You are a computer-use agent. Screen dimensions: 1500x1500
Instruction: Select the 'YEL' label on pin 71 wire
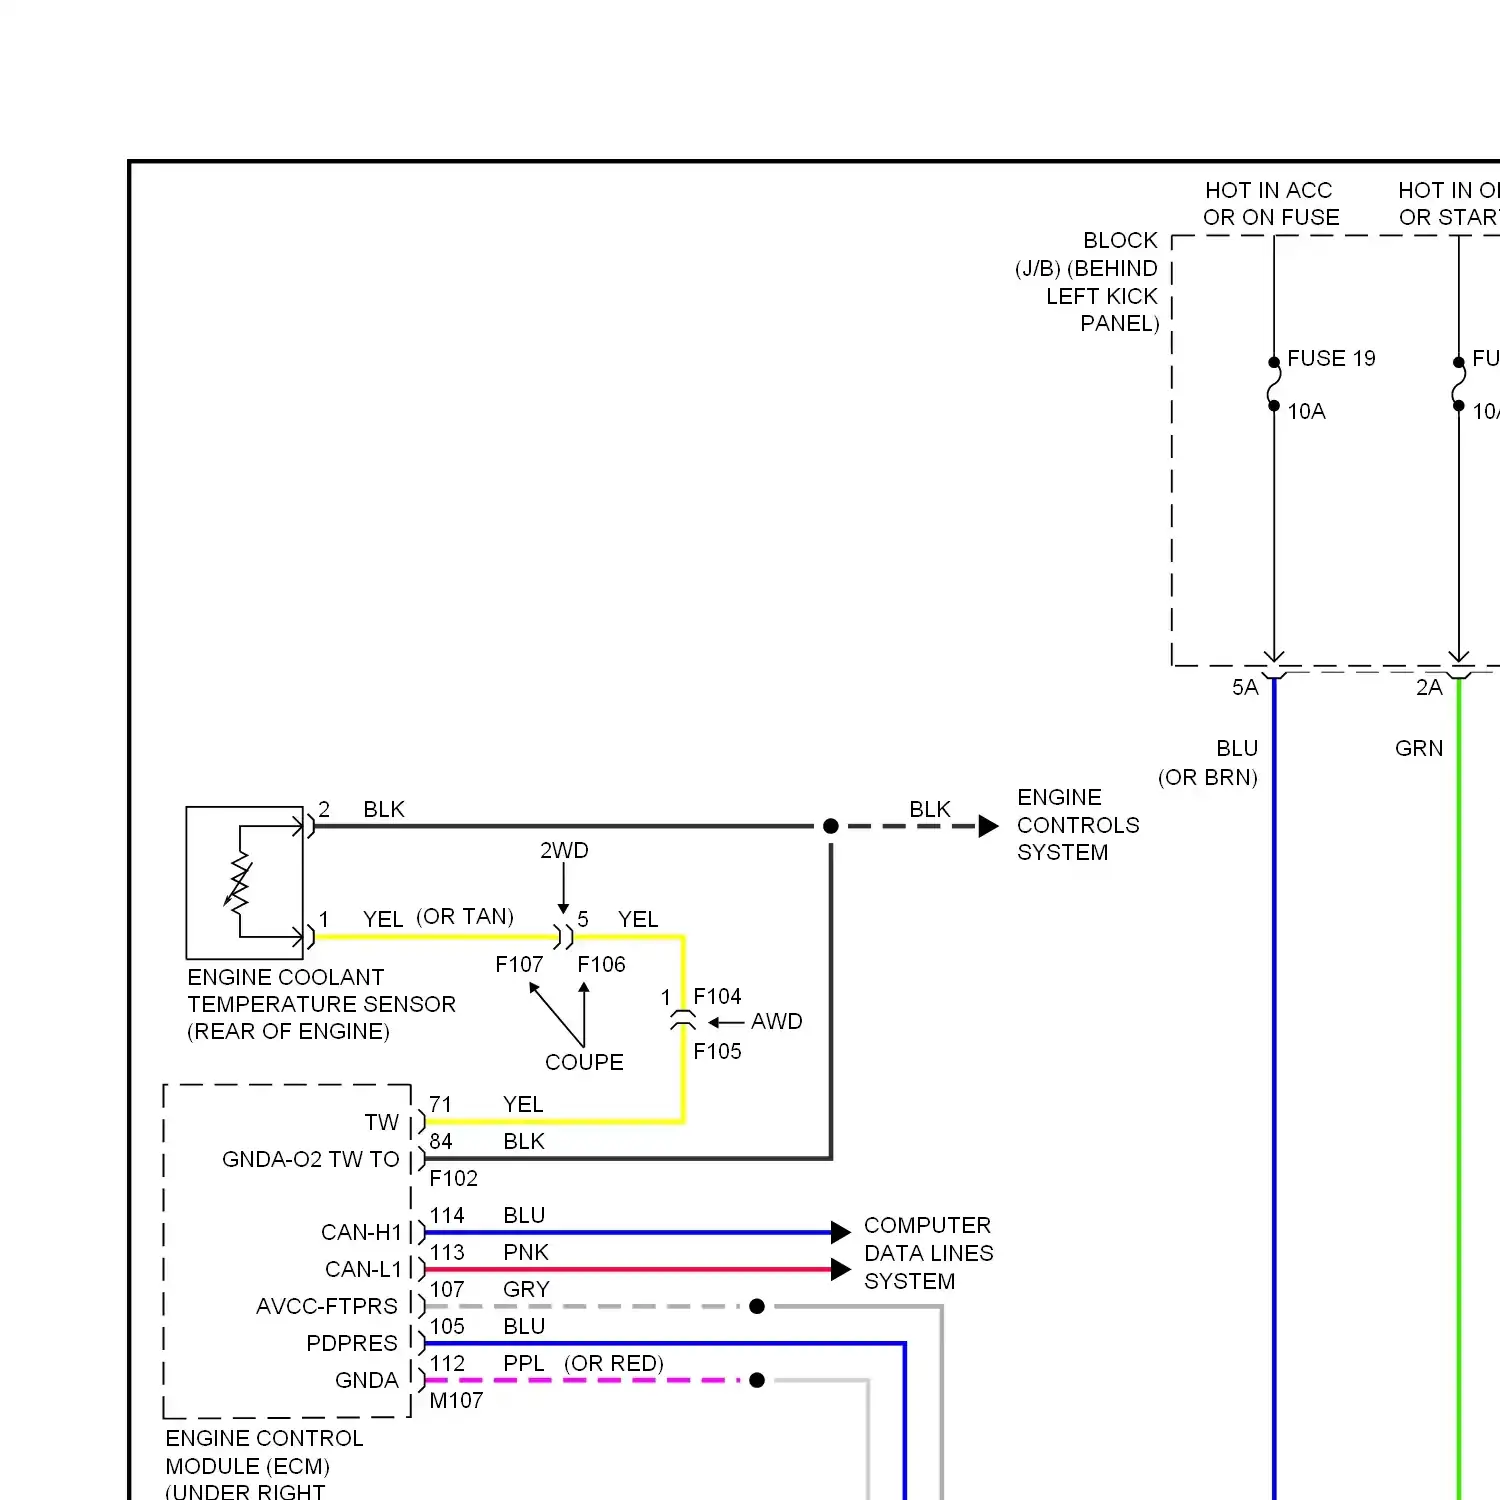coord(523,1104)
